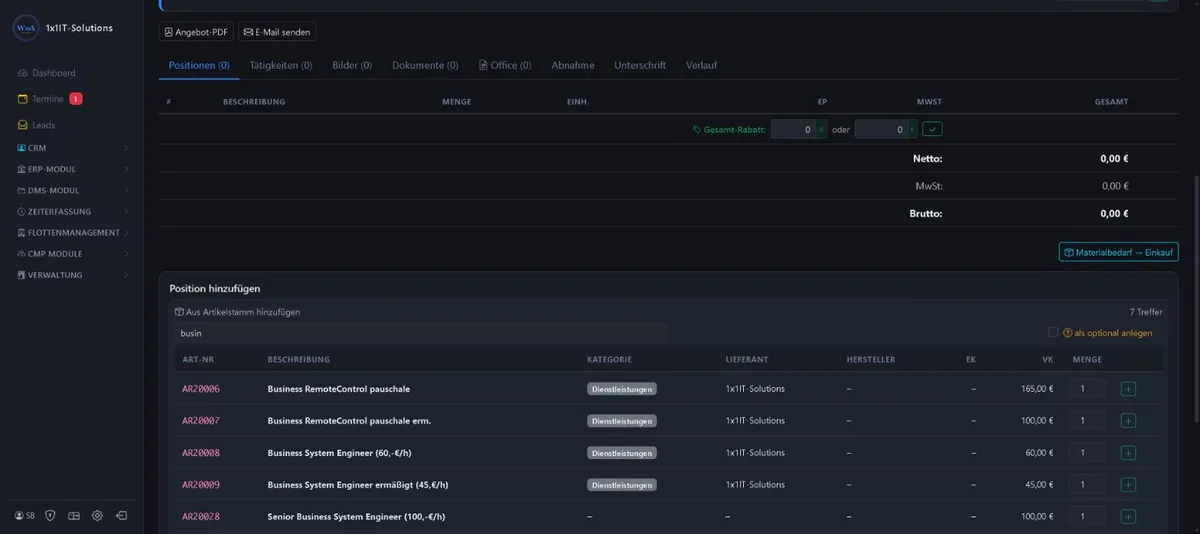1200x534 pixels.
Task: Click the red Termine notification badge
Action: 76,99
